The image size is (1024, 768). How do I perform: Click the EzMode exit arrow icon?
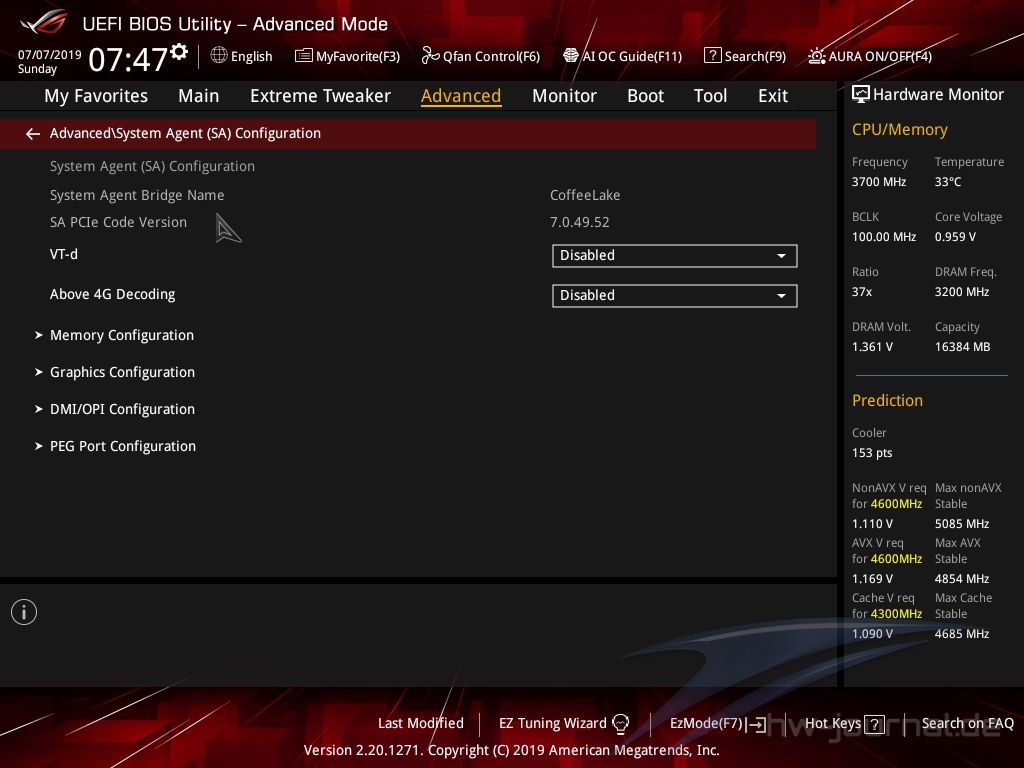(757, 724)
